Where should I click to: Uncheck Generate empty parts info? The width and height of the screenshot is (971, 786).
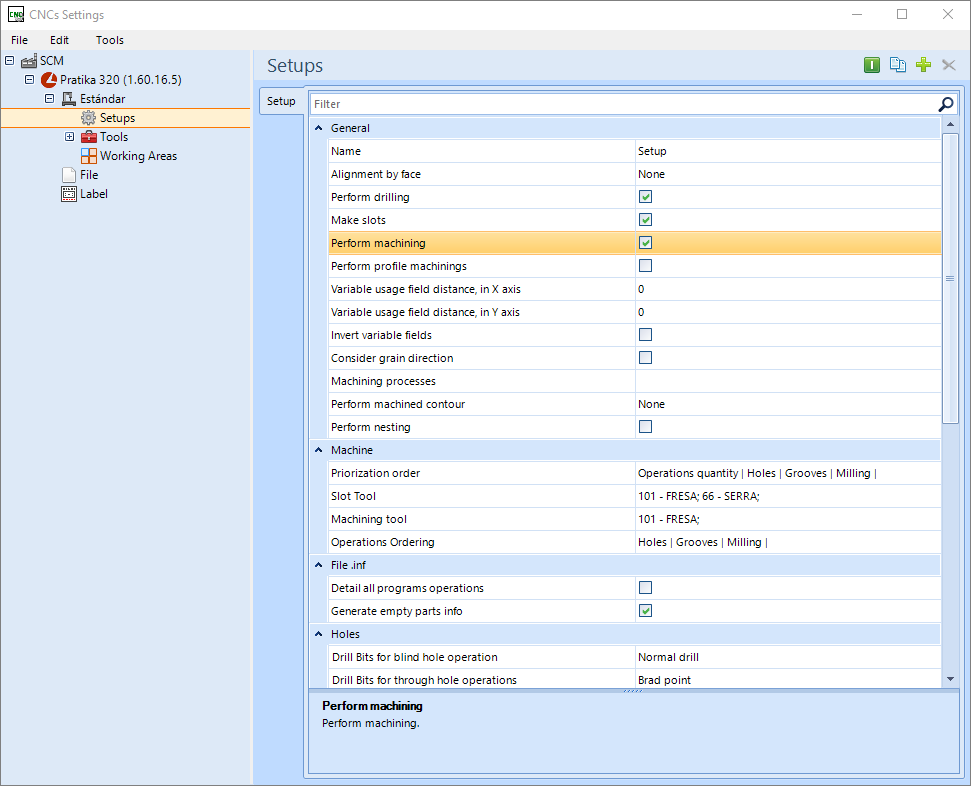[x=645, y=611]
